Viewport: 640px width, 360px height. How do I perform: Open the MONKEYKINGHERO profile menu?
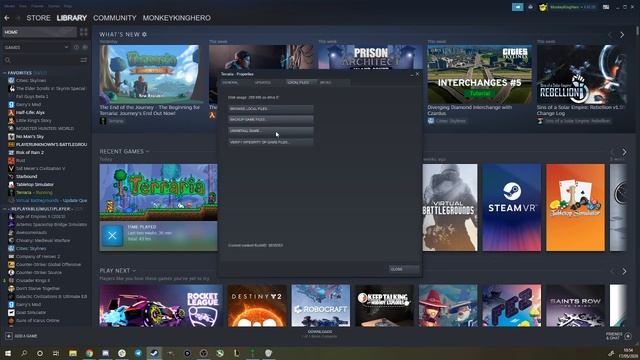coord(177,18)
